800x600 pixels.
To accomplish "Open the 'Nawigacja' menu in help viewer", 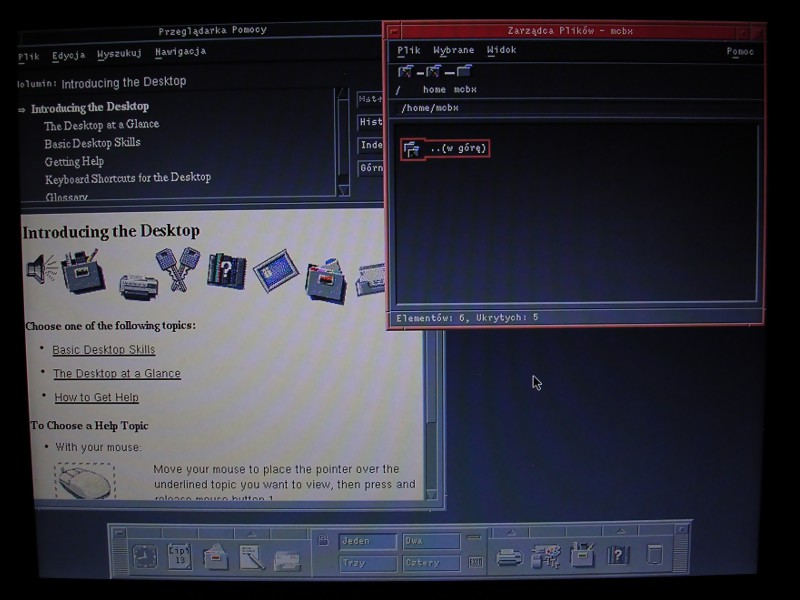I will click(180, 52).
